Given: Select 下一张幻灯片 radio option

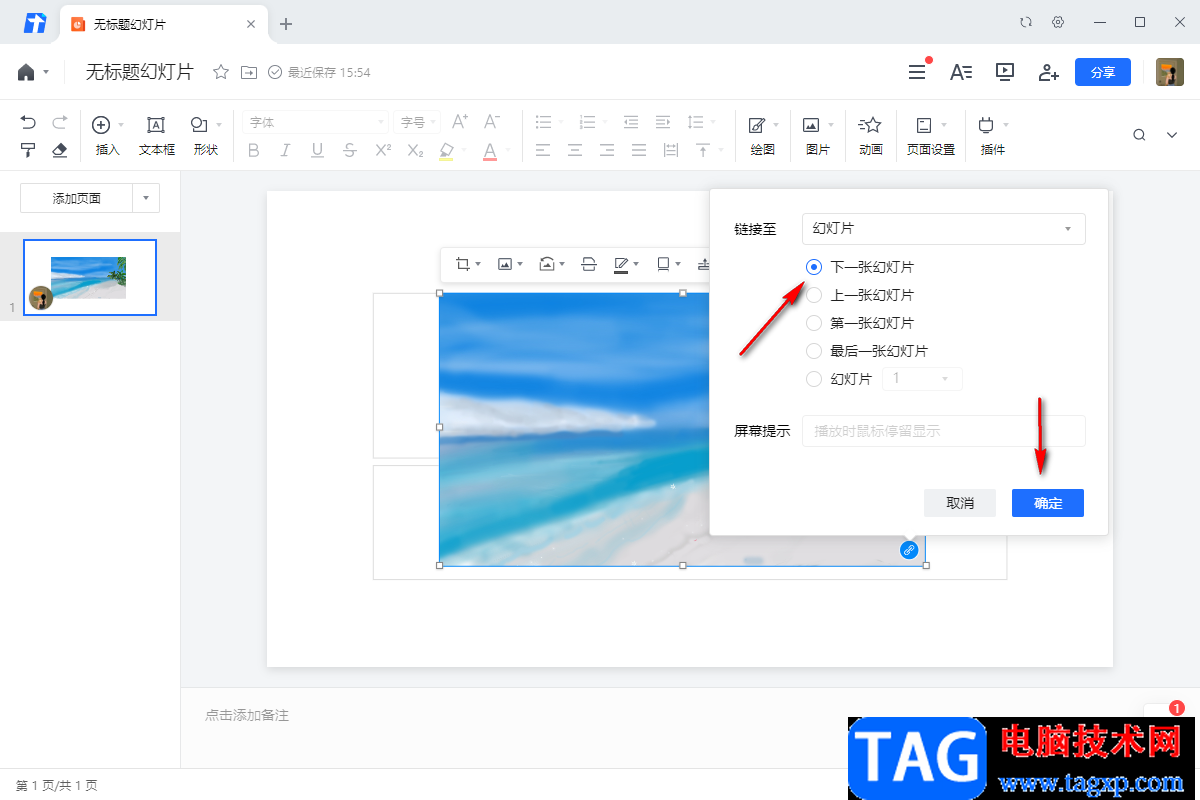Looking at the screenshot, I should (x=814, y=267).
